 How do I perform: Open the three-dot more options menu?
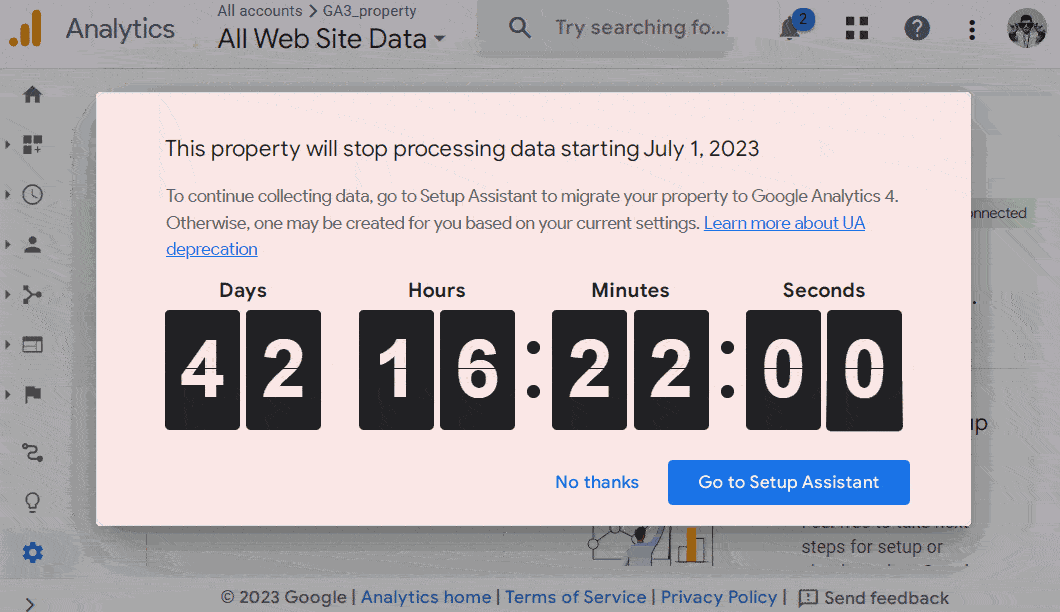[x=972, y=29]
